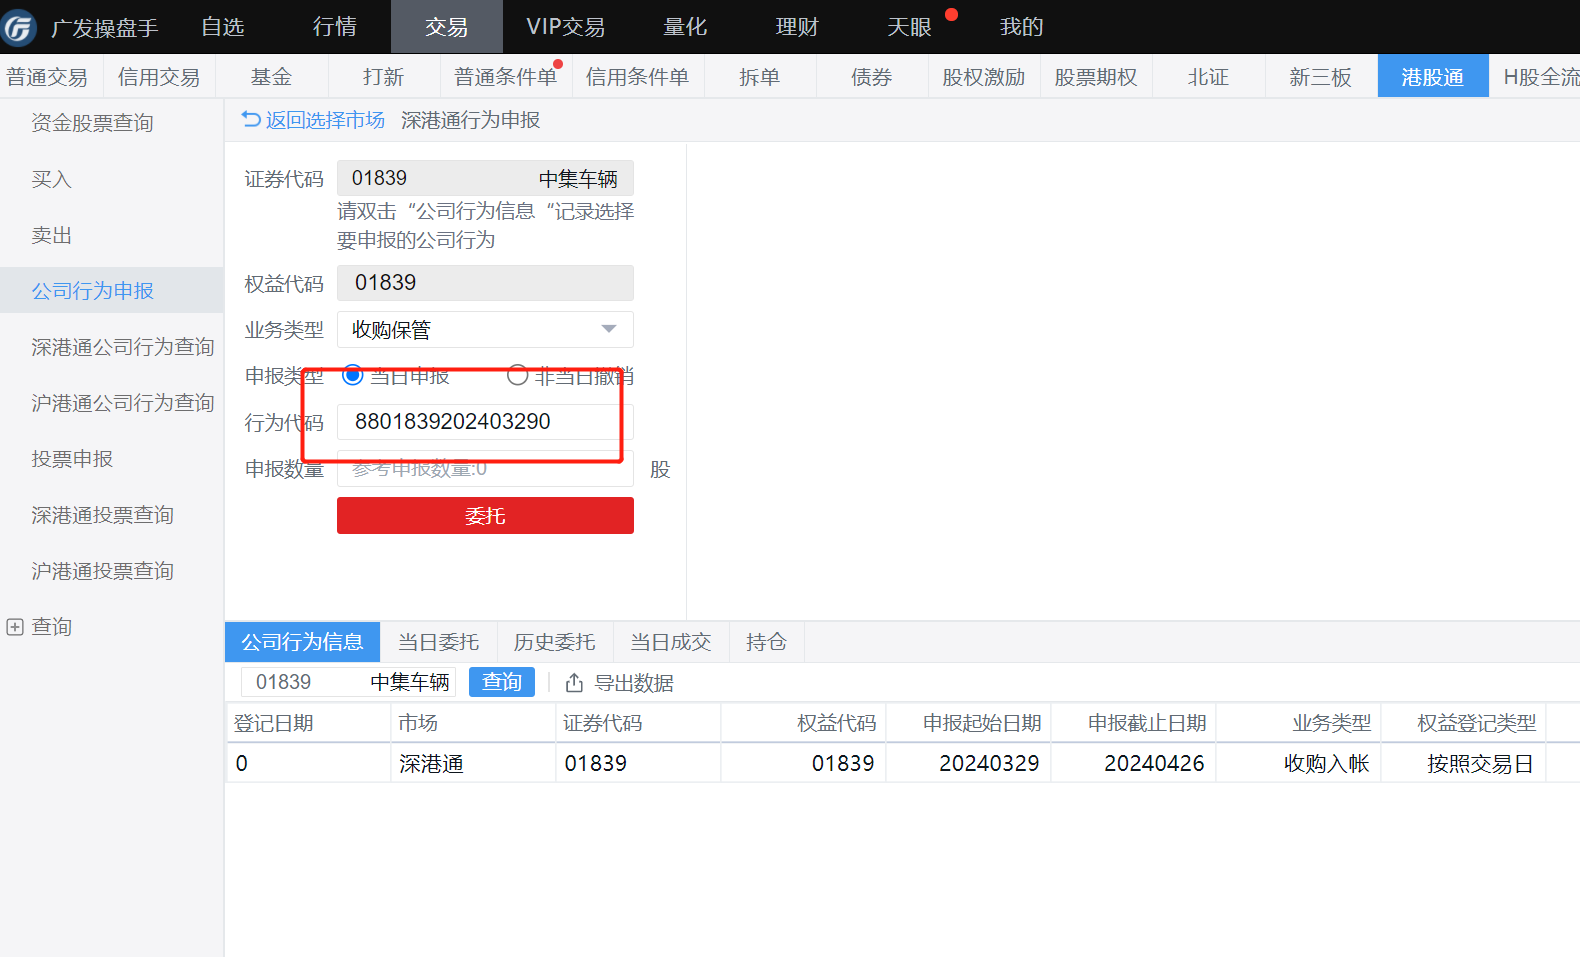Open 沪港通投票查询 in the sidebar

(x=102, y=571)
